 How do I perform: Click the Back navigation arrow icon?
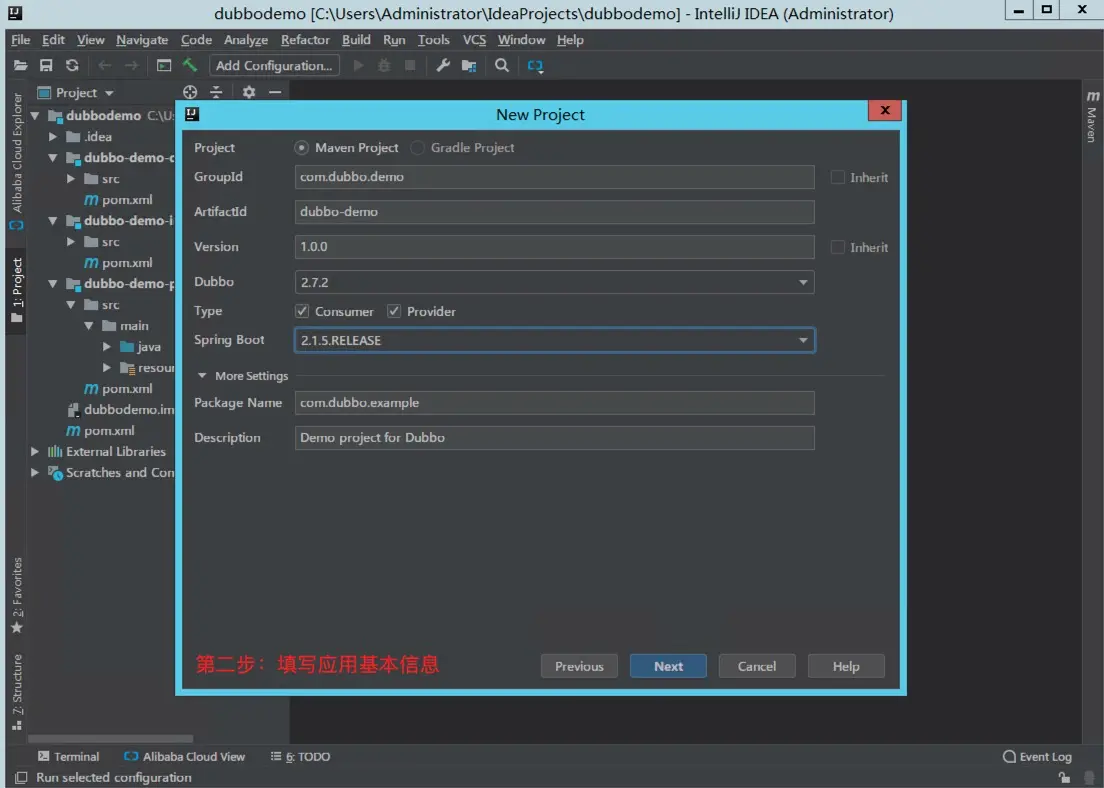[x=105, y=65]
